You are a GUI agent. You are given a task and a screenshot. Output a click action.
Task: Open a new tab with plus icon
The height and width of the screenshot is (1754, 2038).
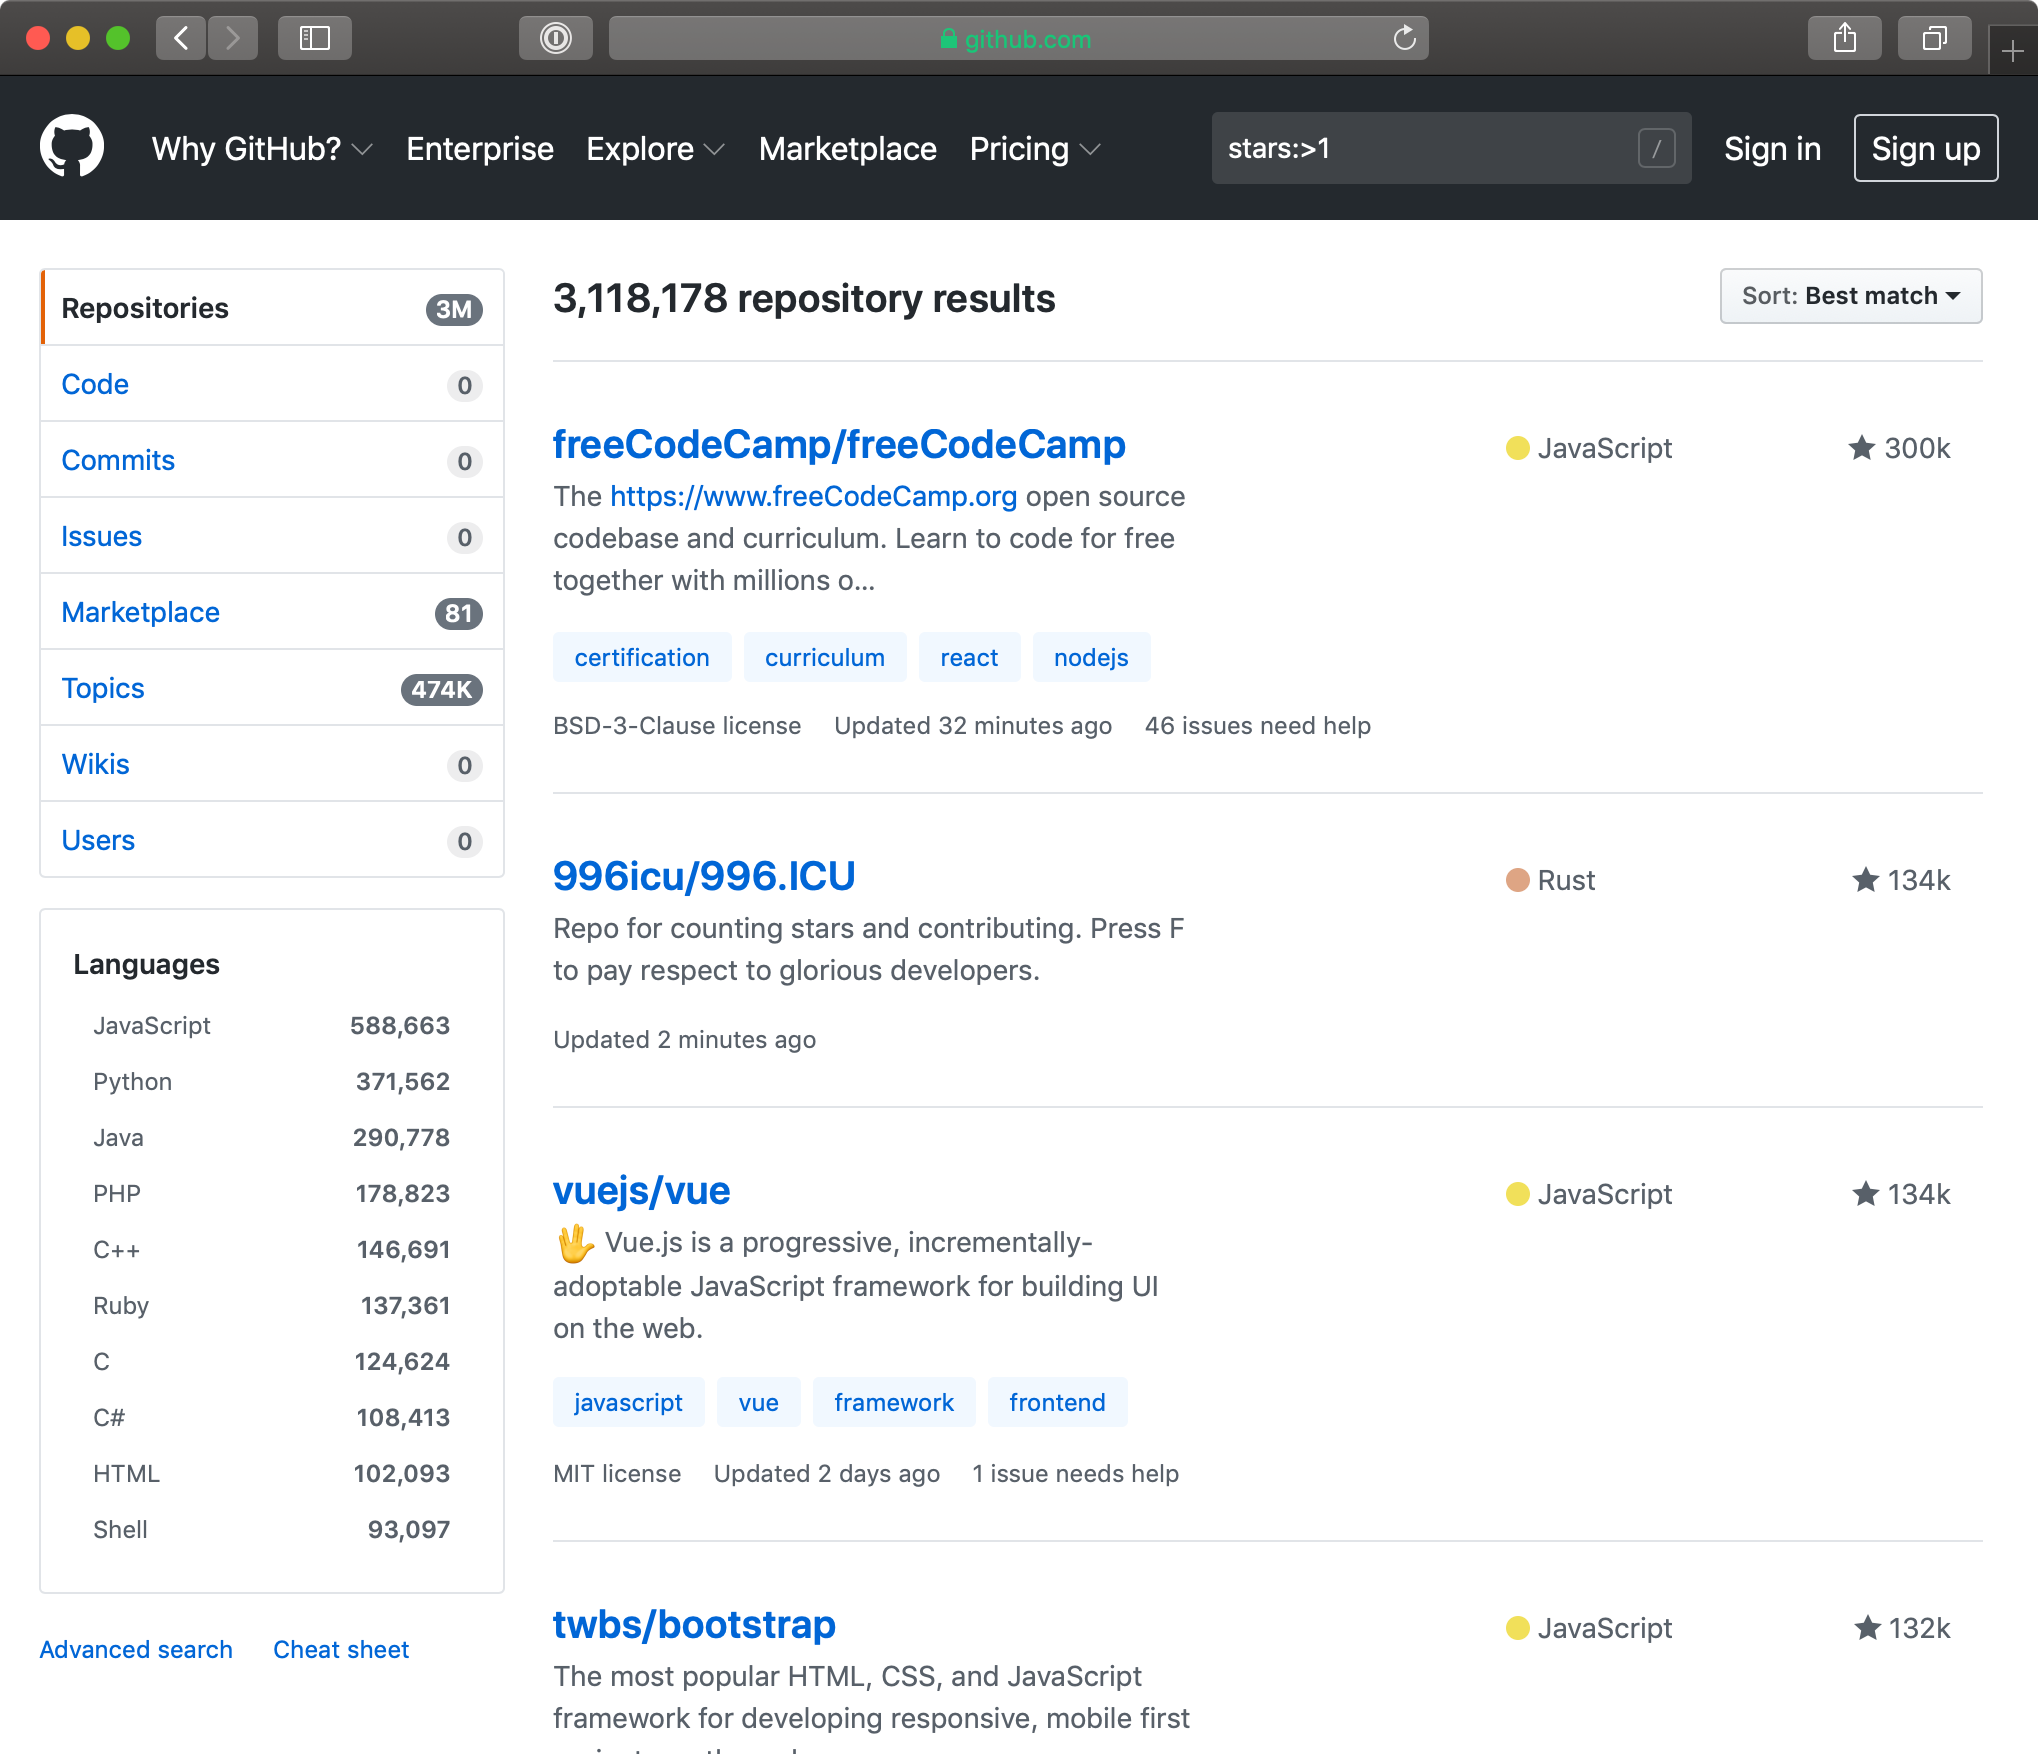tap(2012, 50)
